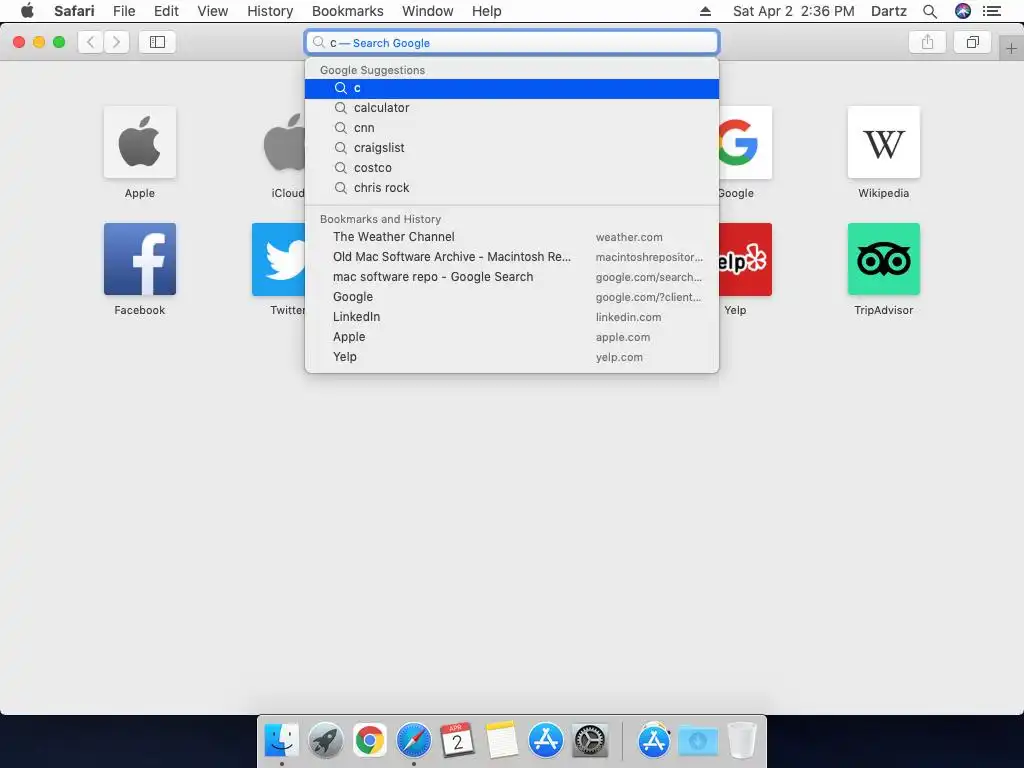This screenshot has height=768, width=1024.
Task: Open the Facebook favorite tile
Action: click(140, 259)
